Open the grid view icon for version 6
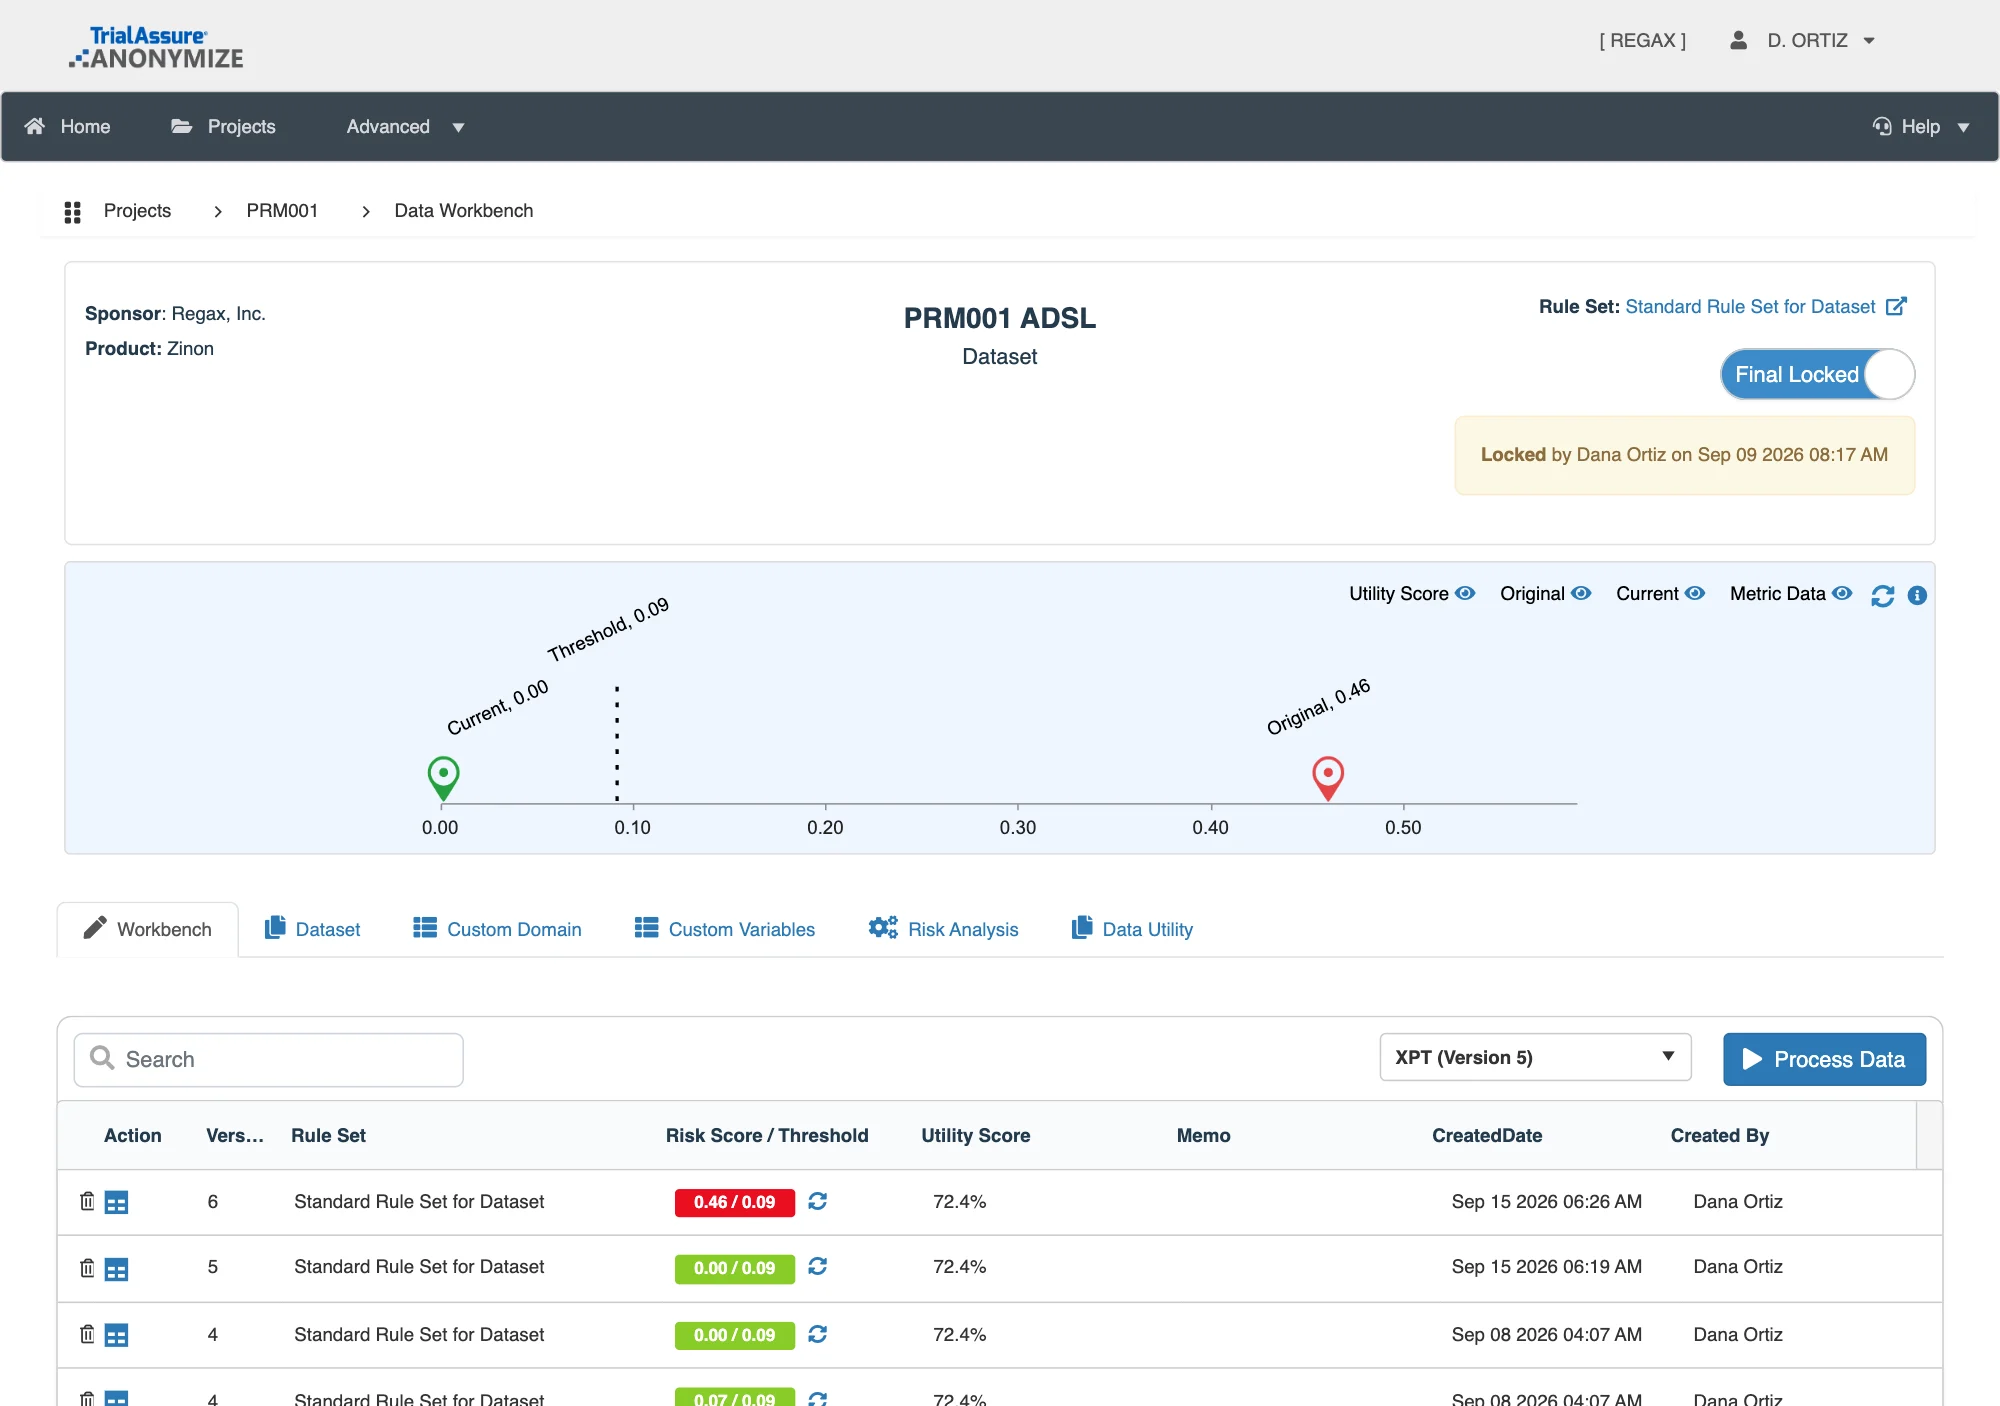Image resolution: width=2000 pixels, height=1406 pixels. [117, 1202]
